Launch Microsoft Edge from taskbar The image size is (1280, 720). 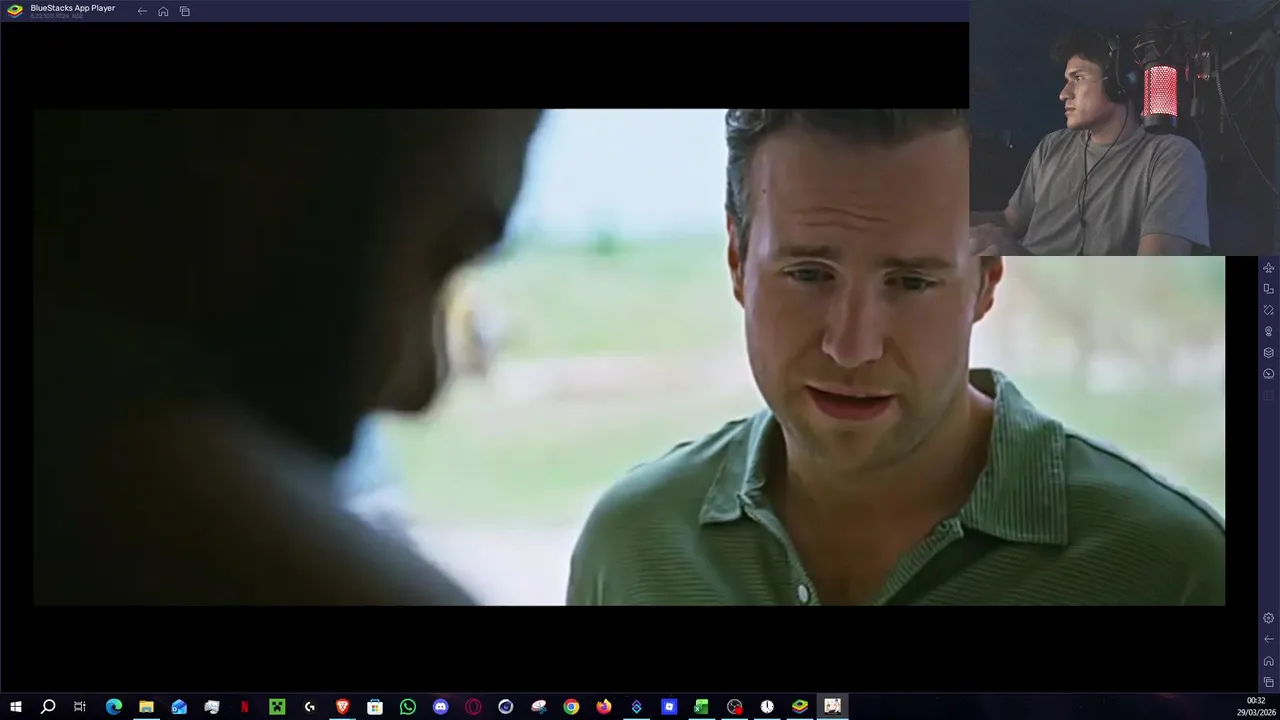113,707
